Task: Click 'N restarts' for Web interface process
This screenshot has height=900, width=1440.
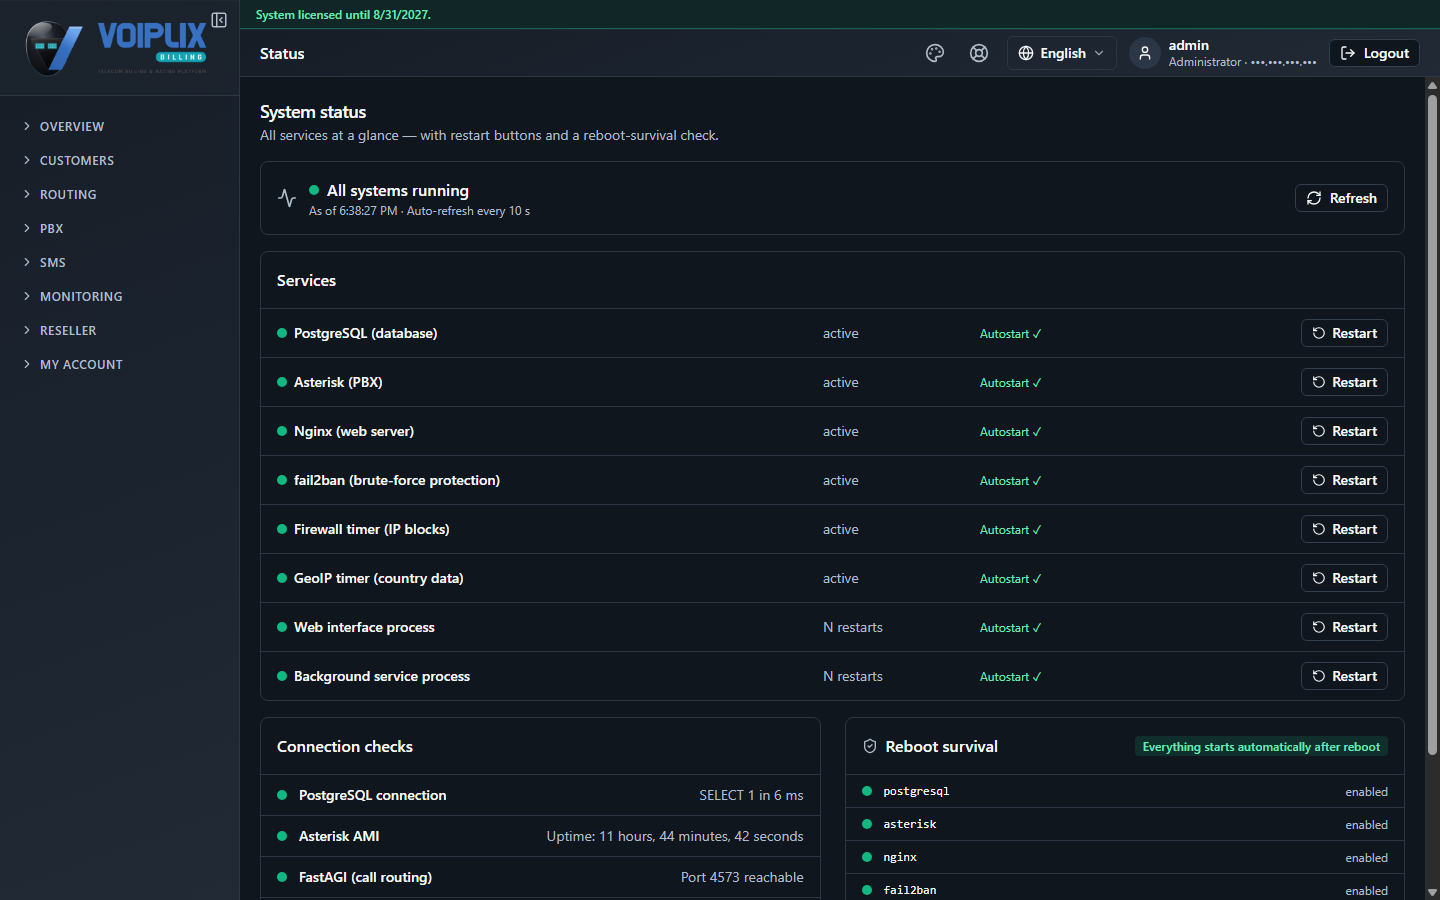Action: click(x=853, y=627)
